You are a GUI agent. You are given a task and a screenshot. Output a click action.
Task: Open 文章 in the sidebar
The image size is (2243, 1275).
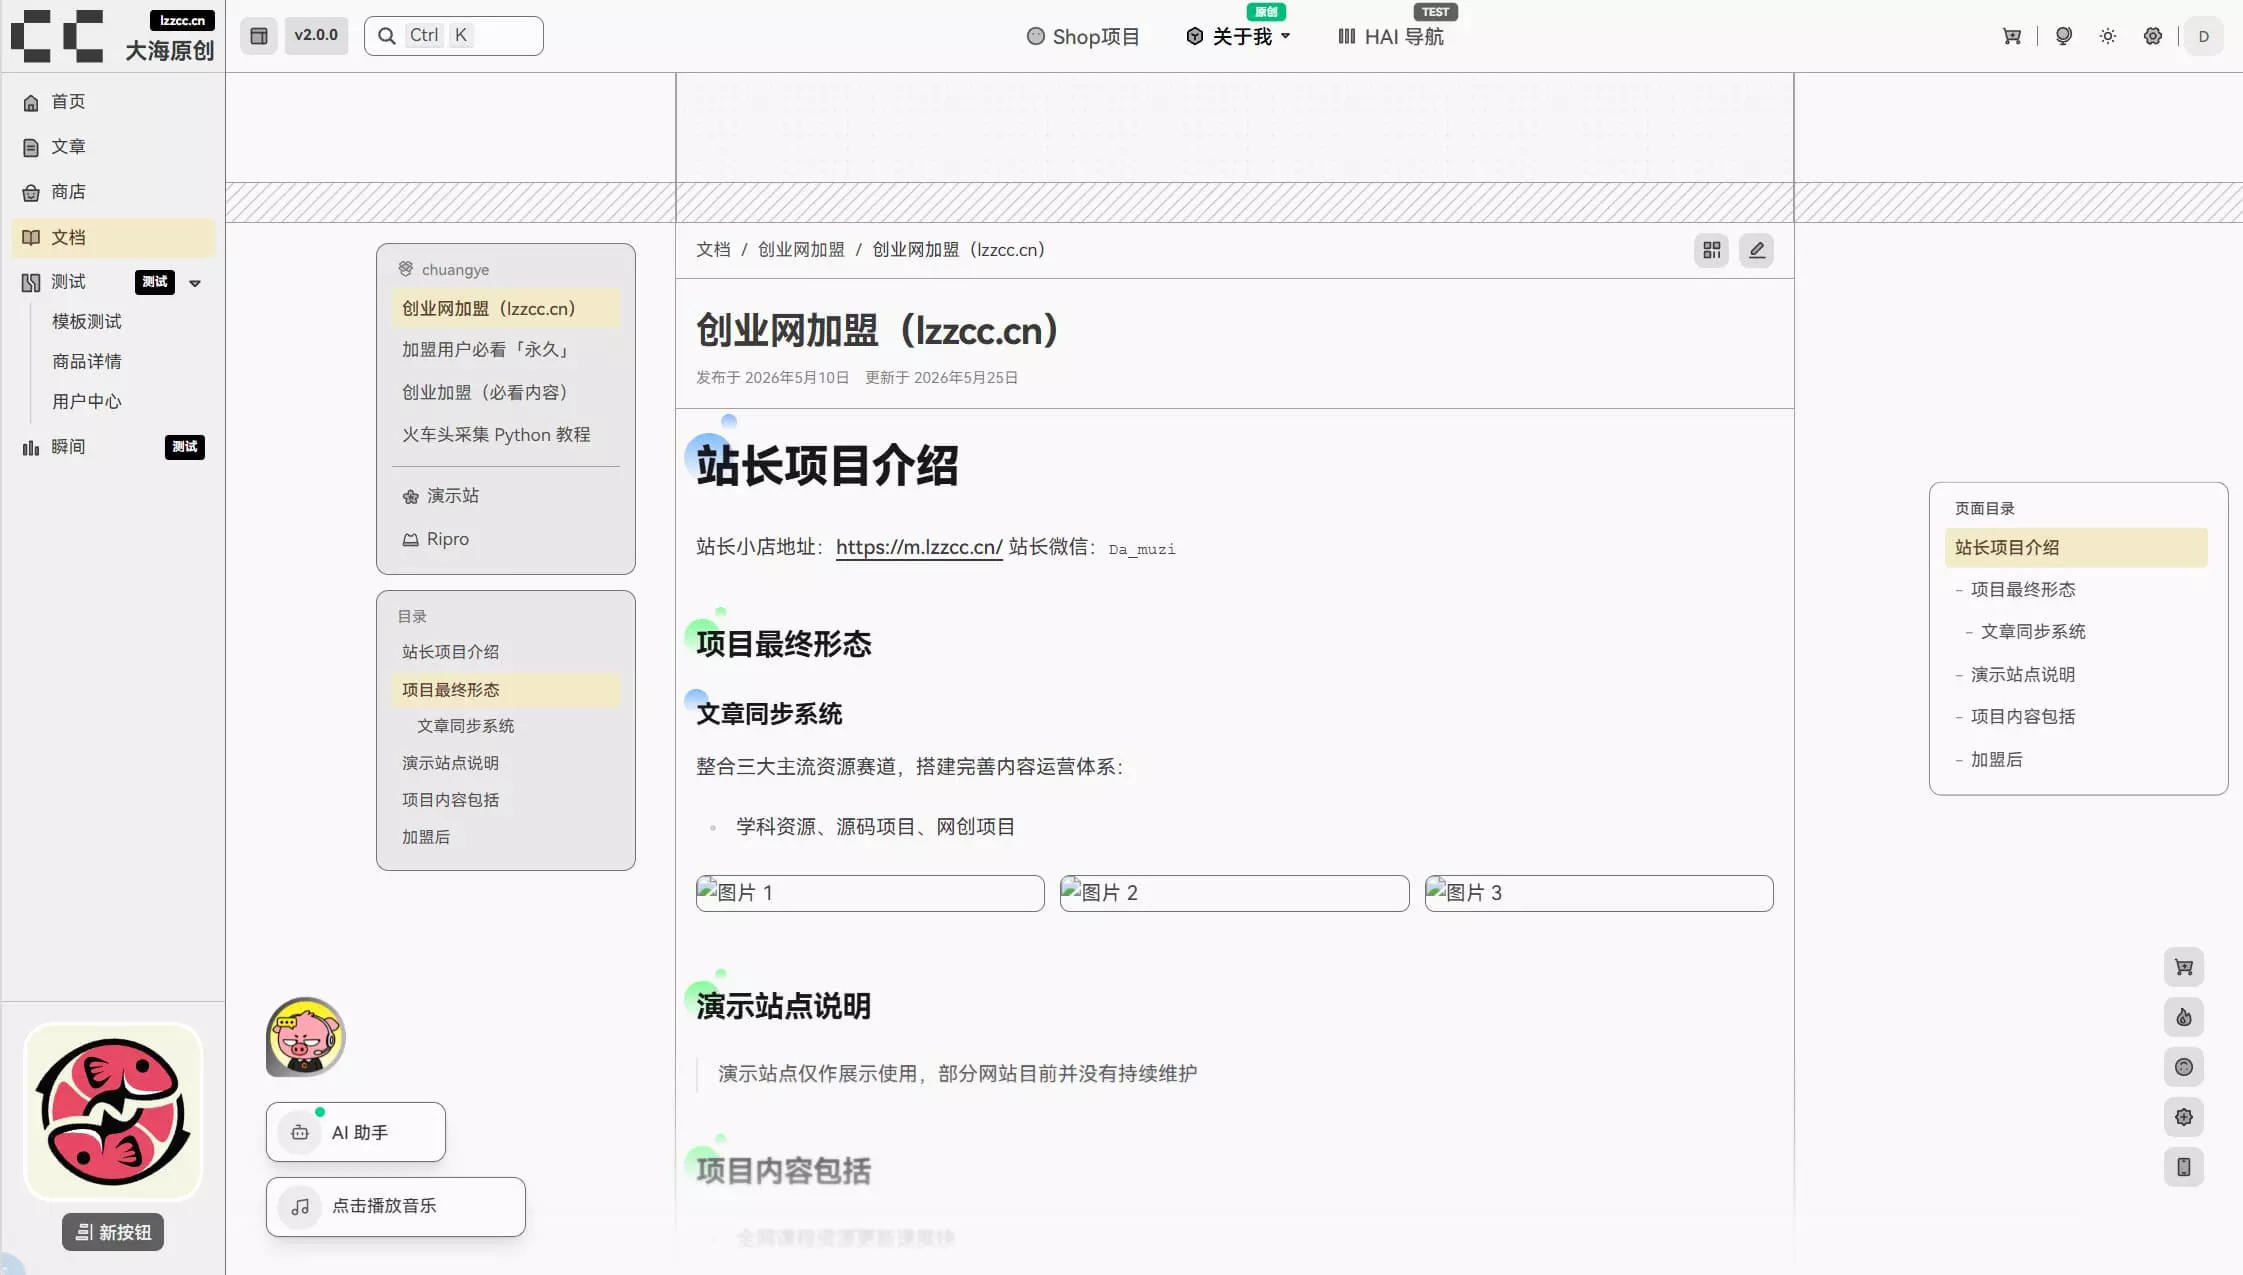point(113,147)
